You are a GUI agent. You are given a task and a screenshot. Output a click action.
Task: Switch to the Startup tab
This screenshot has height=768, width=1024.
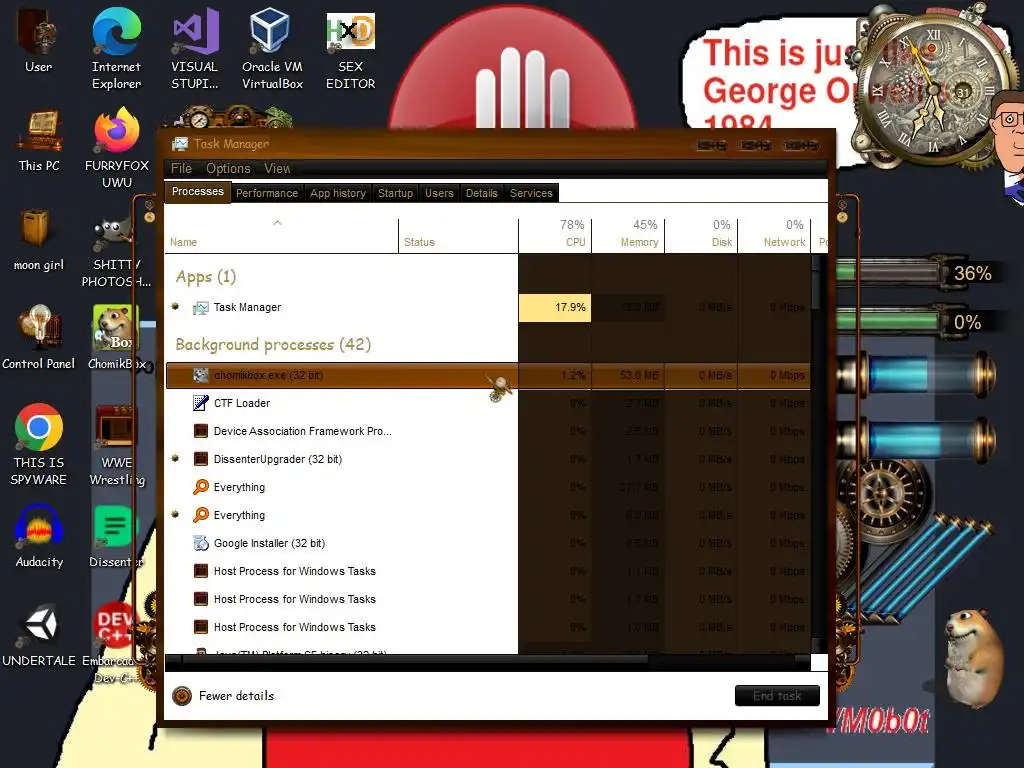coord(395,193)
